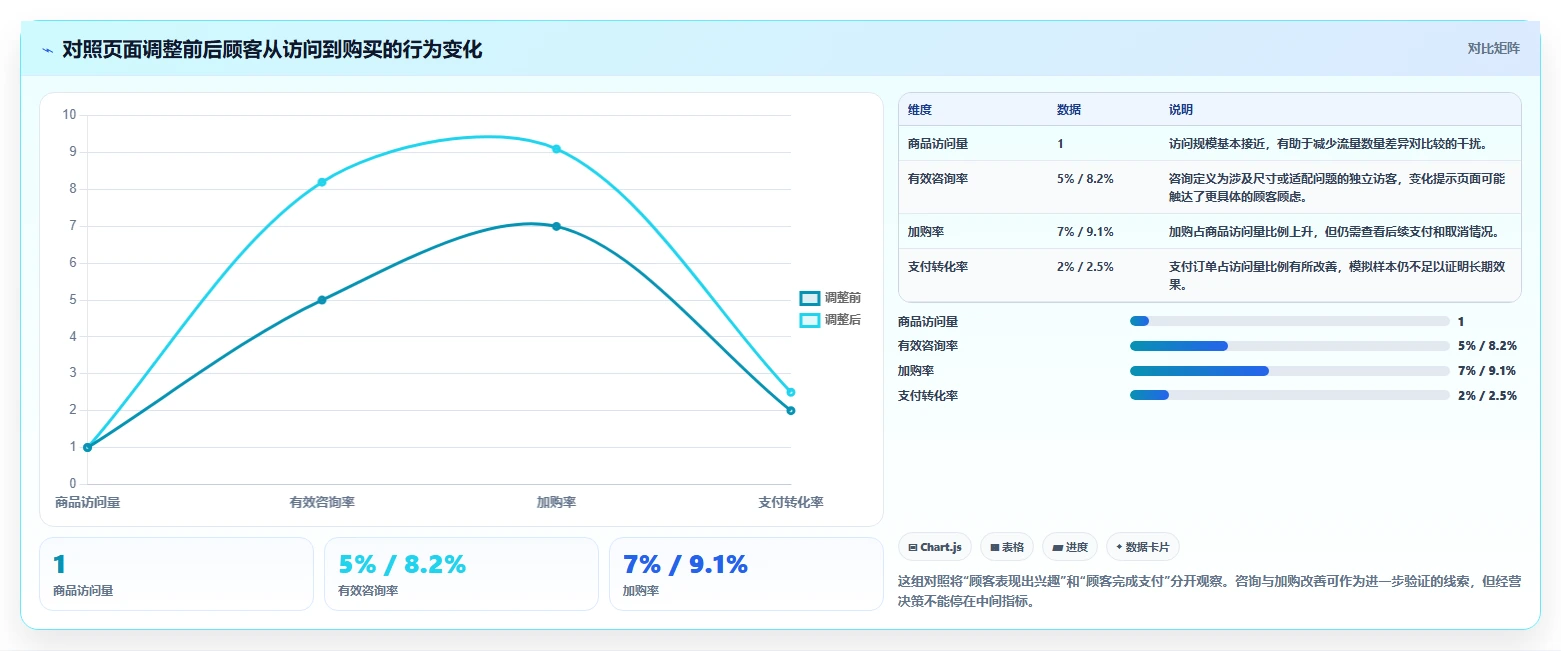Click the 调整前 data point at 加购率
1561x651 pixels.
click(556, 226)
